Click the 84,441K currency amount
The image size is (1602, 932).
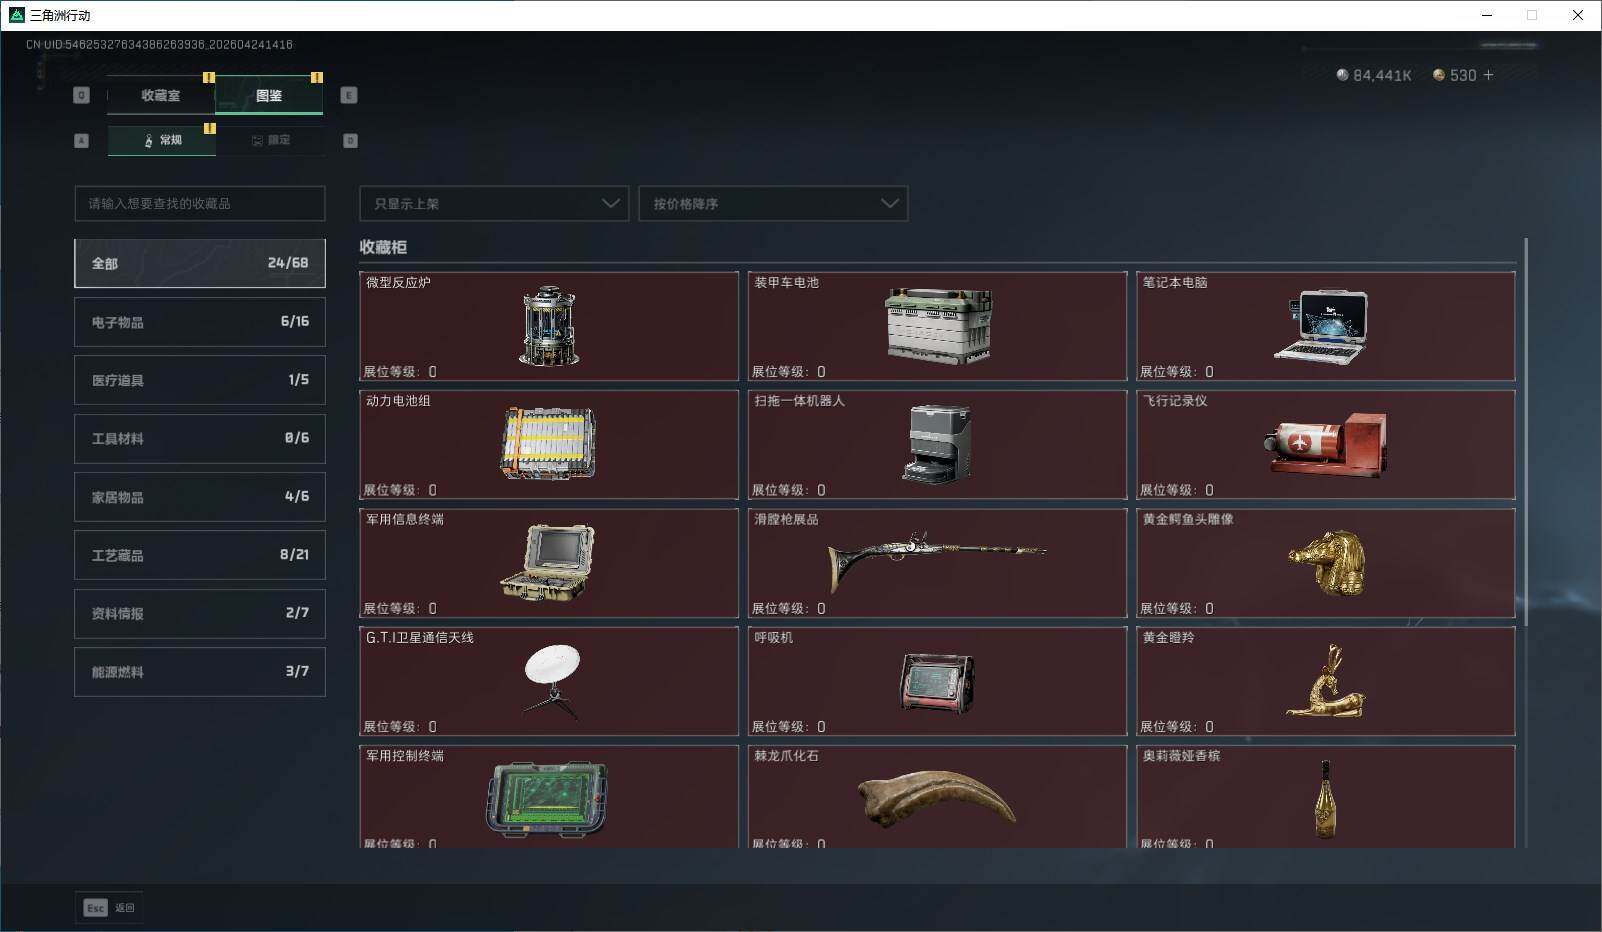[x=1382, y=75]
